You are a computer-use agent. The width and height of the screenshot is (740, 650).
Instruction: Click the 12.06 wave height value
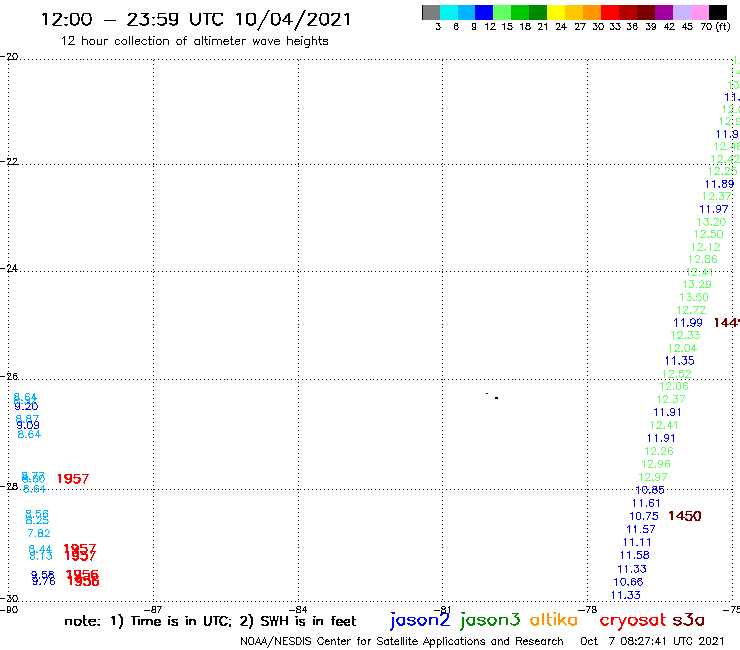click(x=673, y=386)
